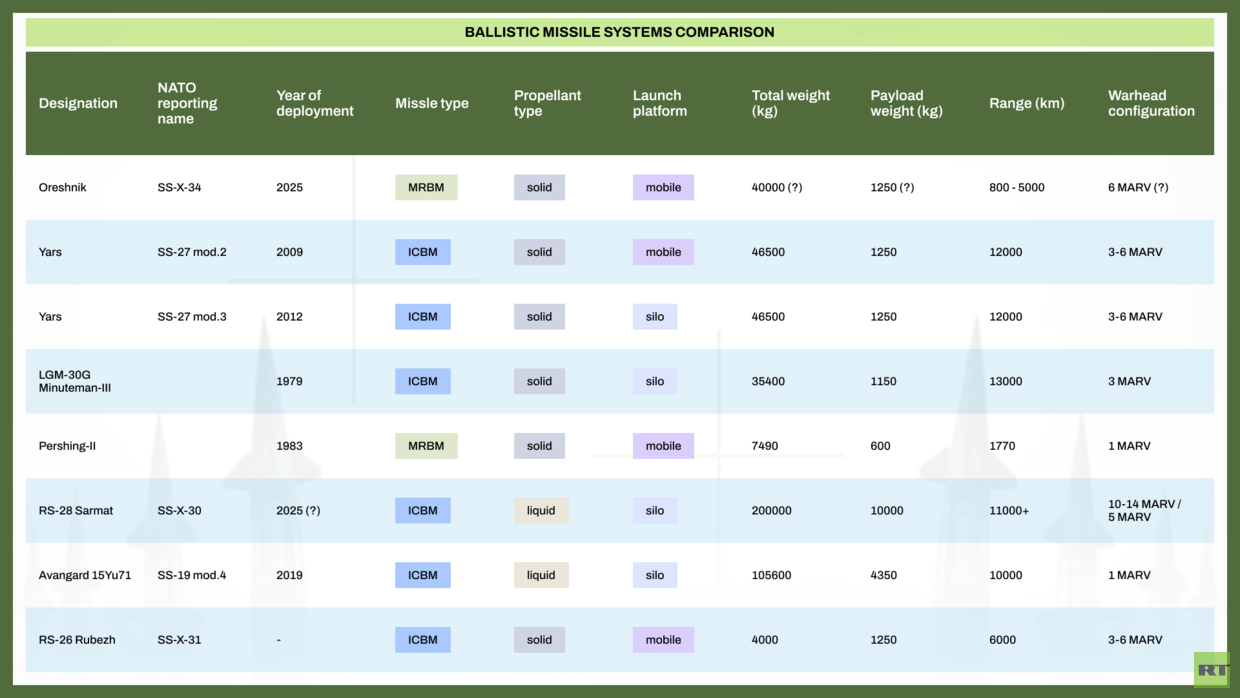
Task: Select the '2012' deployment year cell
Action: (x=289, y=317)
